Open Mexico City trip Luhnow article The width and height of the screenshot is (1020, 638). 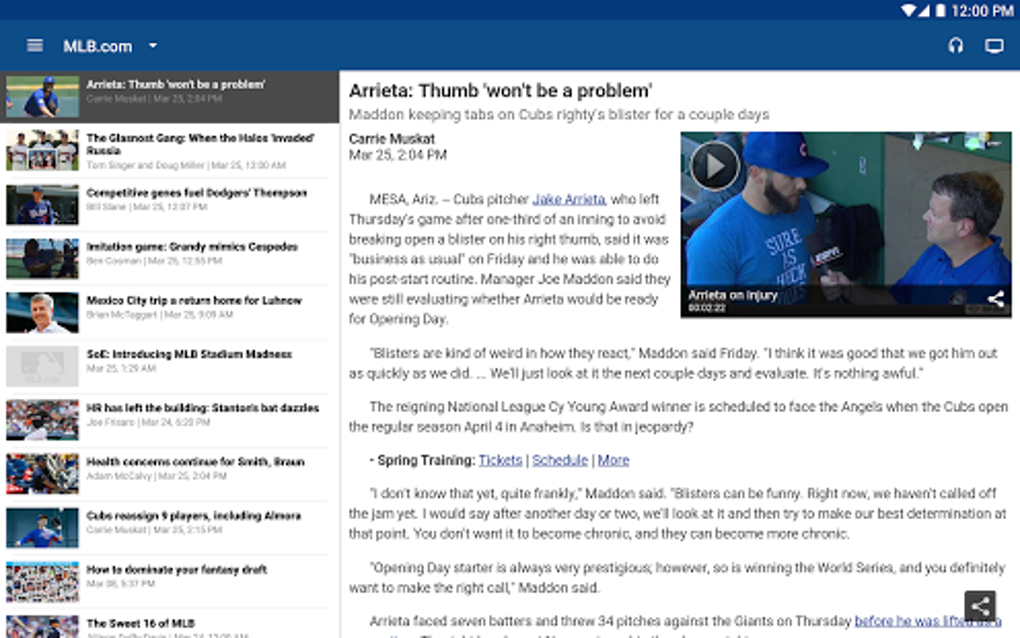coord(170,312)
